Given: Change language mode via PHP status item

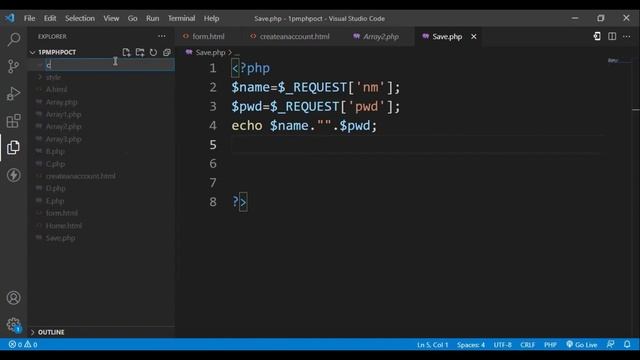Looking at the screenshot, I should coord(550,345).
